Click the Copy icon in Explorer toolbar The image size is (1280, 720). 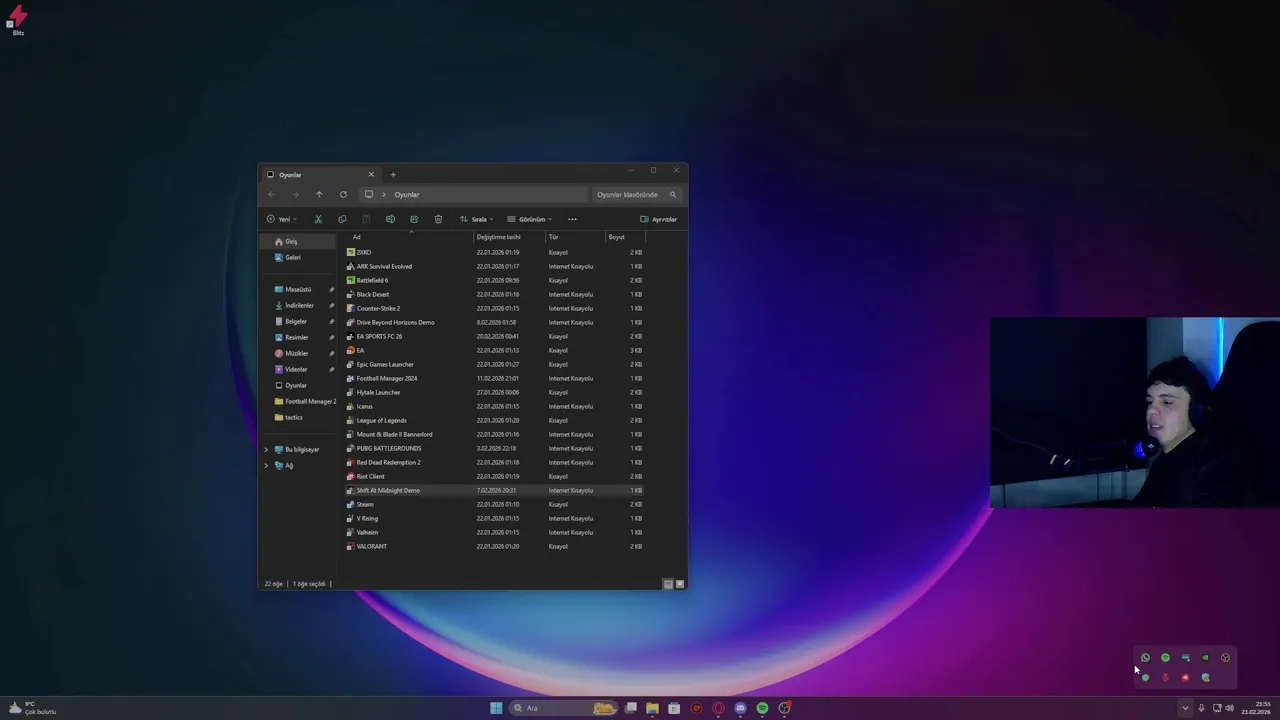click(342, 219)
